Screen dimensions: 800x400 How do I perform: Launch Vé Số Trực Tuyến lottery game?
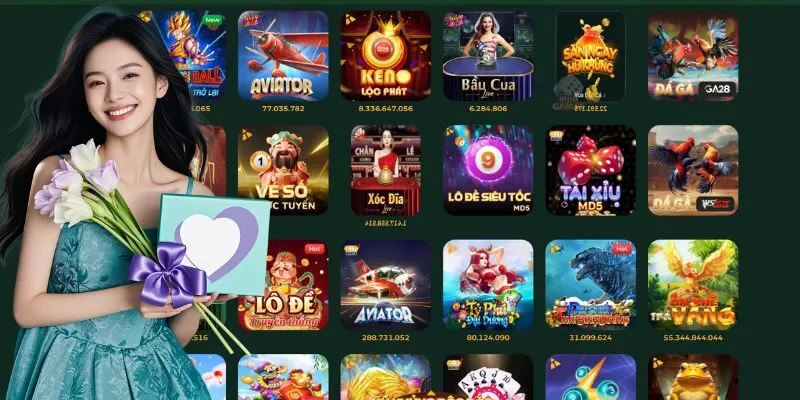pos(283,170)
